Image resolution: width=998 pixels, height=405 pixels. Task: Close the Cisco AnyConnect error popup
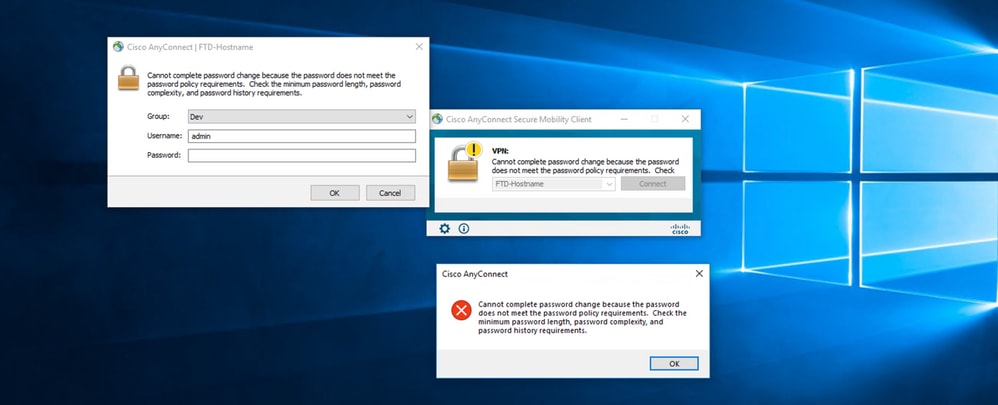[699, 274]
